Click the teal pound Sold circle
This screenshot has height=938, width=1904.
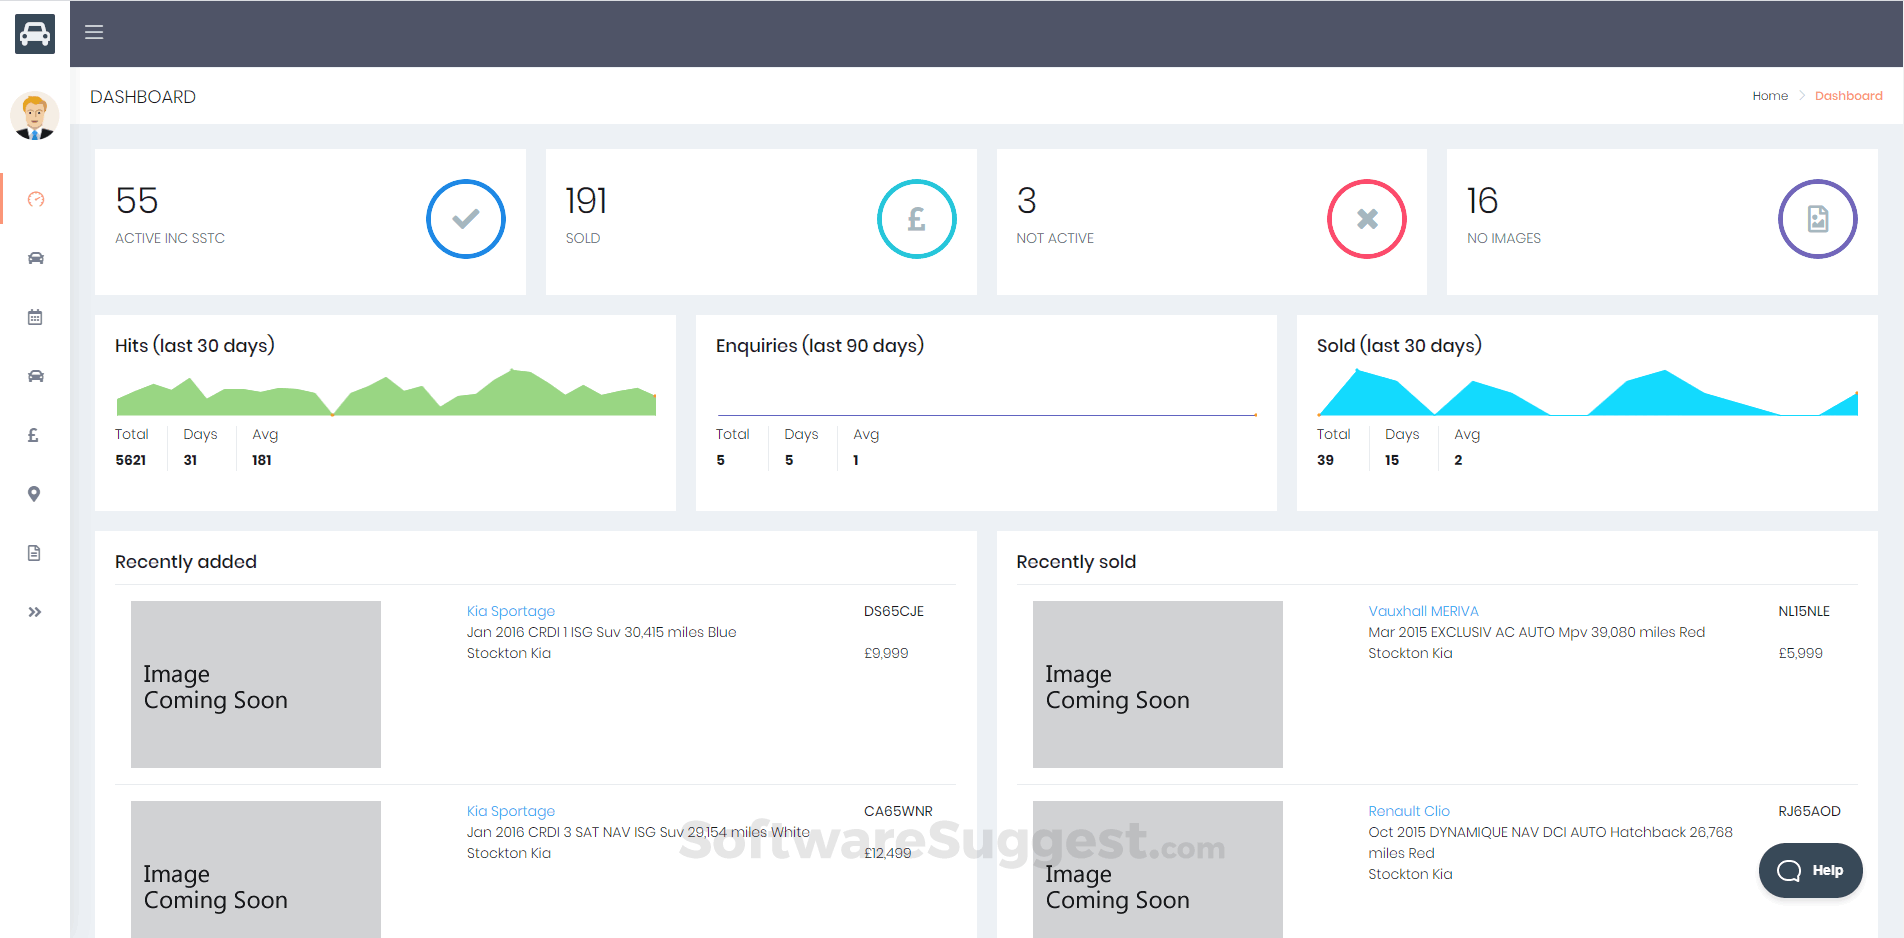point(917,219)
